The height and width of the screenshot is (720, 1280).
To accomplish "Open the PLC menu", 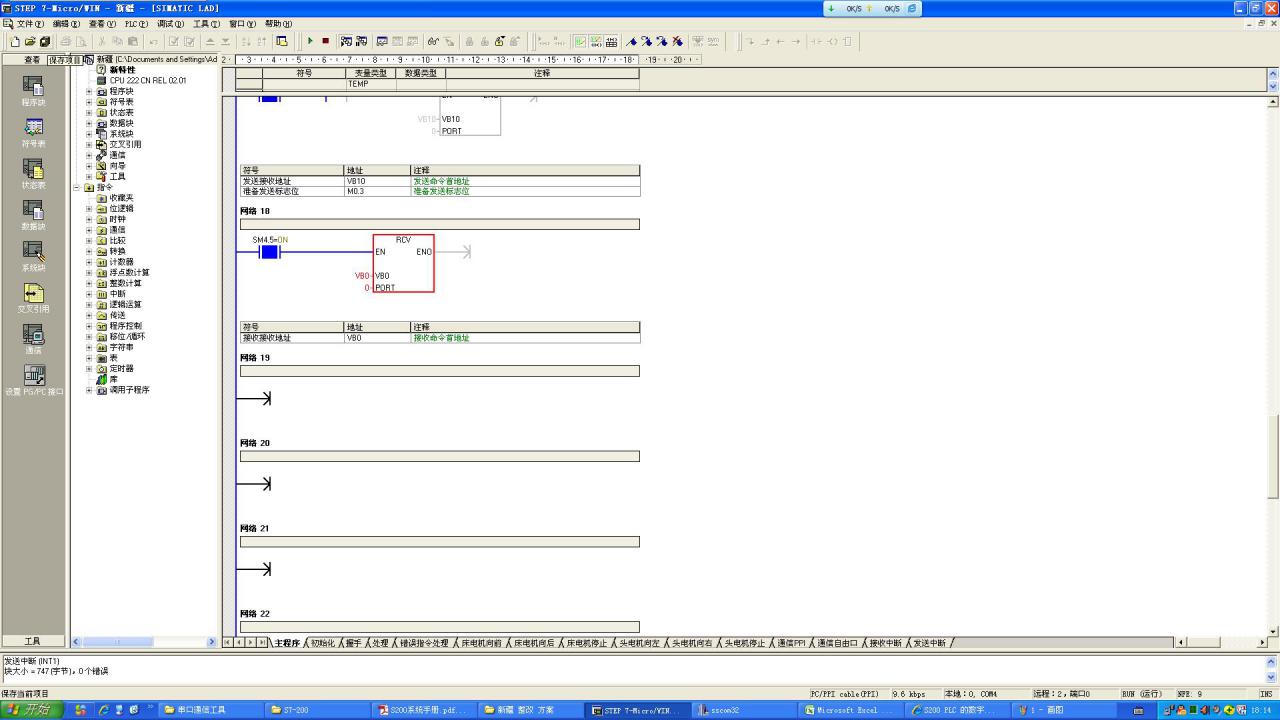I will click(136, 23).
